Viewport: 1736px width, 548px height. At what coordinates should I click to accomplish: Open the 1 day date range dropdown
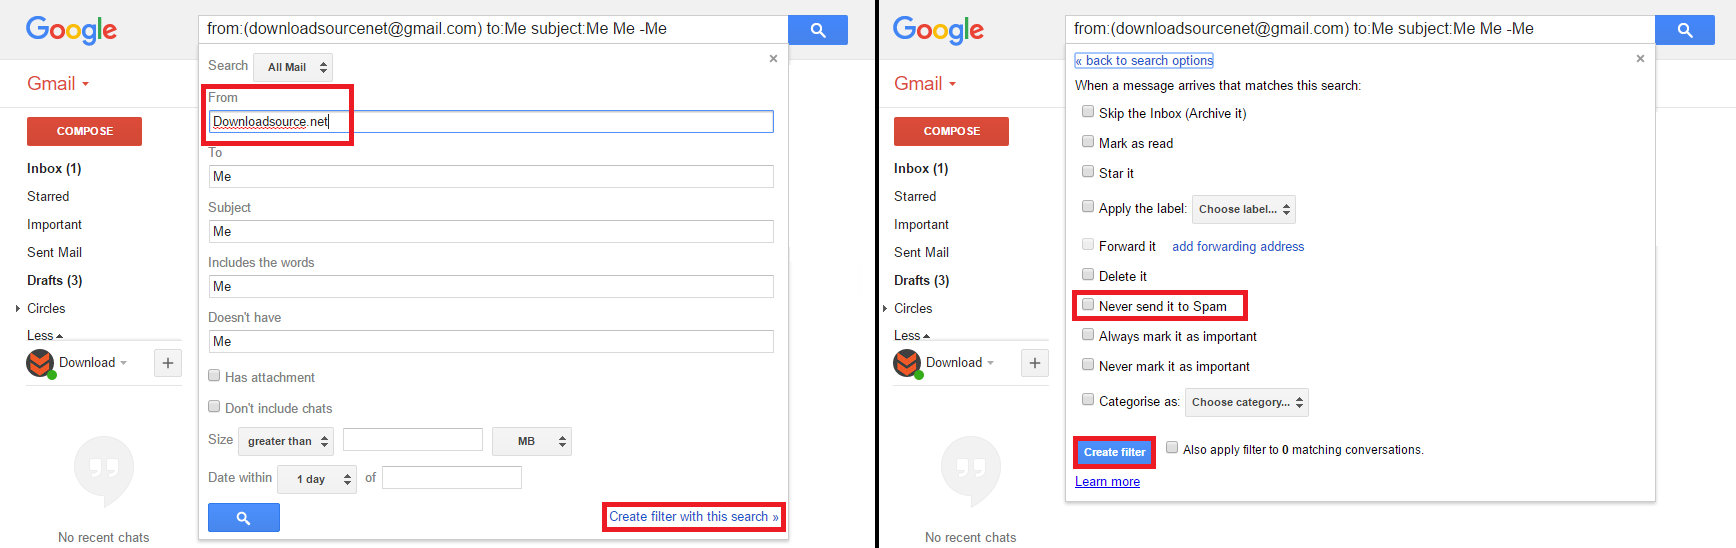pyautogui.click(x=318, y=479)
